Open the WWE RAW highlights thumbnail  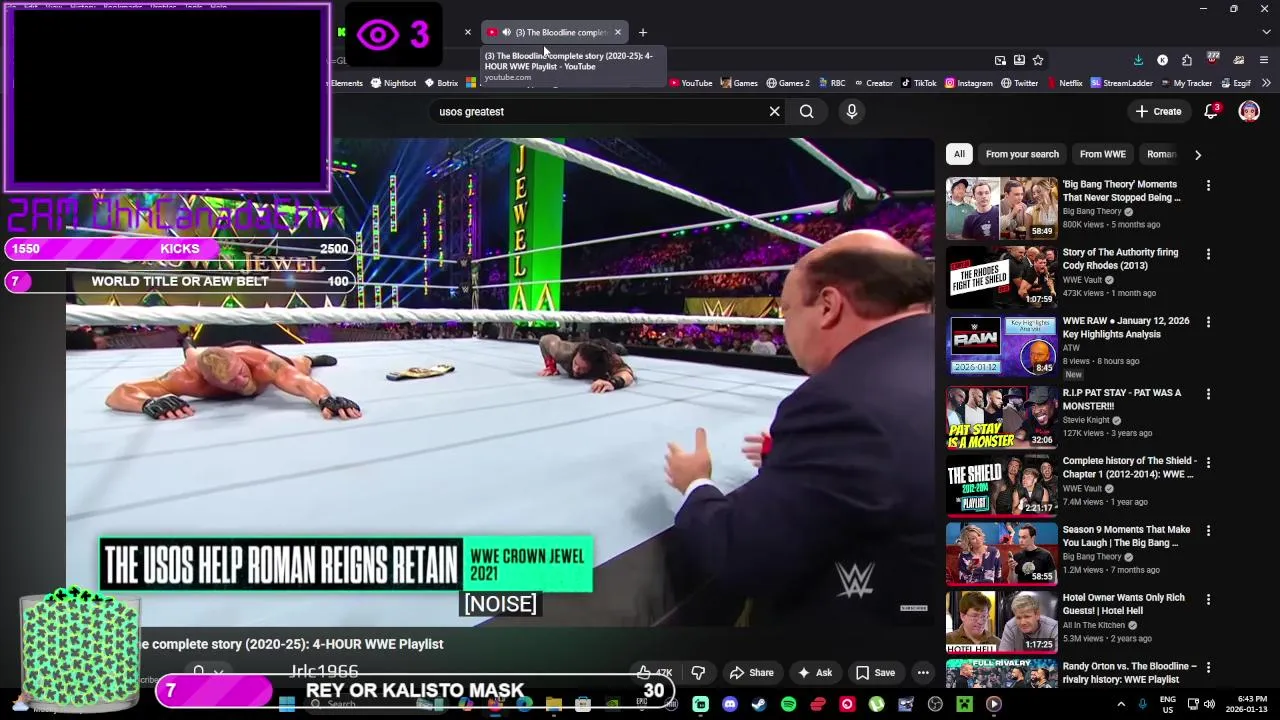click(x=1001, y=345)
